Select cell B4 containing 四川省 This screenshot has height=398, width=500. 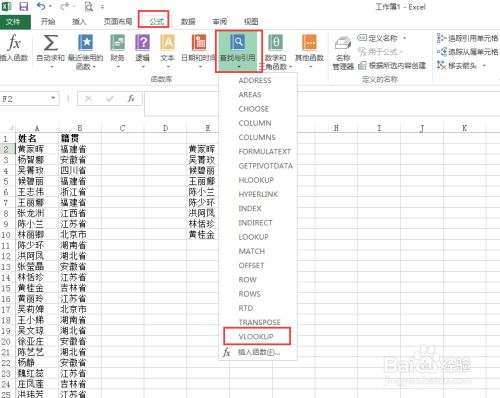tap(80, 171)
